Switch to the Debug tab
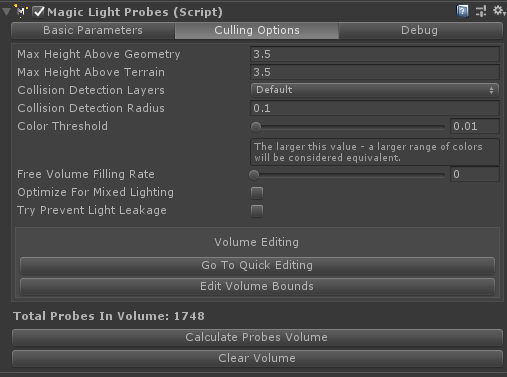 coord(420,30)
